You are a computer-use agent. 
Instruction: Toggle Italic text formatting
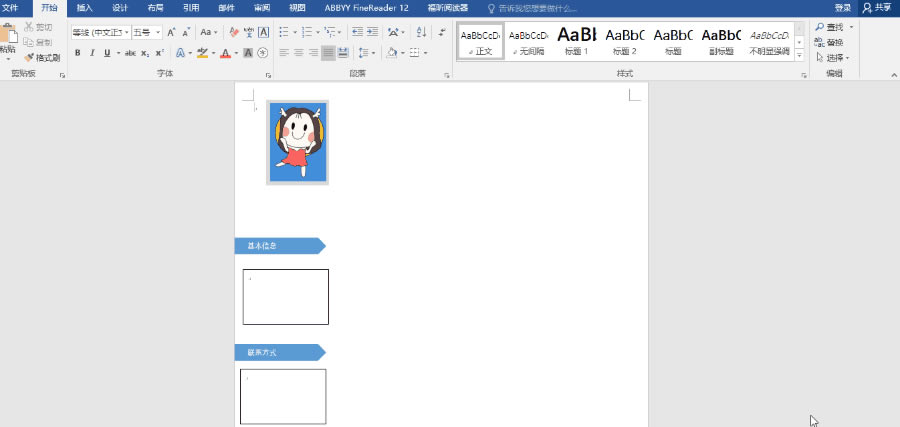pos(92,53)
